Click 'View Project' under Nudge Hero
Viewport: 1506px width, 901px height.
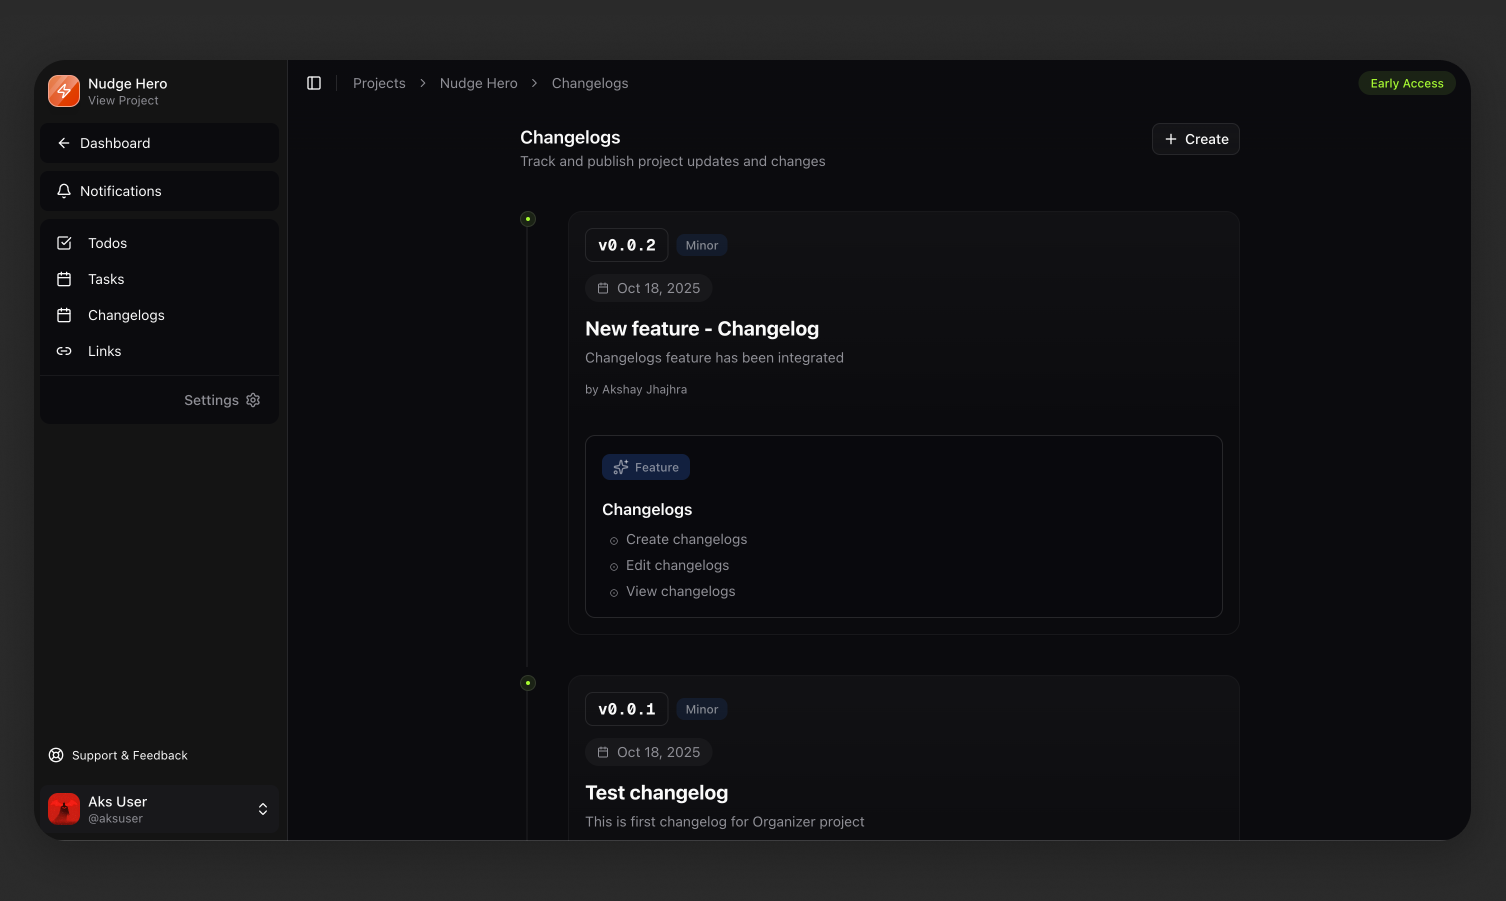tap(123, 101)
